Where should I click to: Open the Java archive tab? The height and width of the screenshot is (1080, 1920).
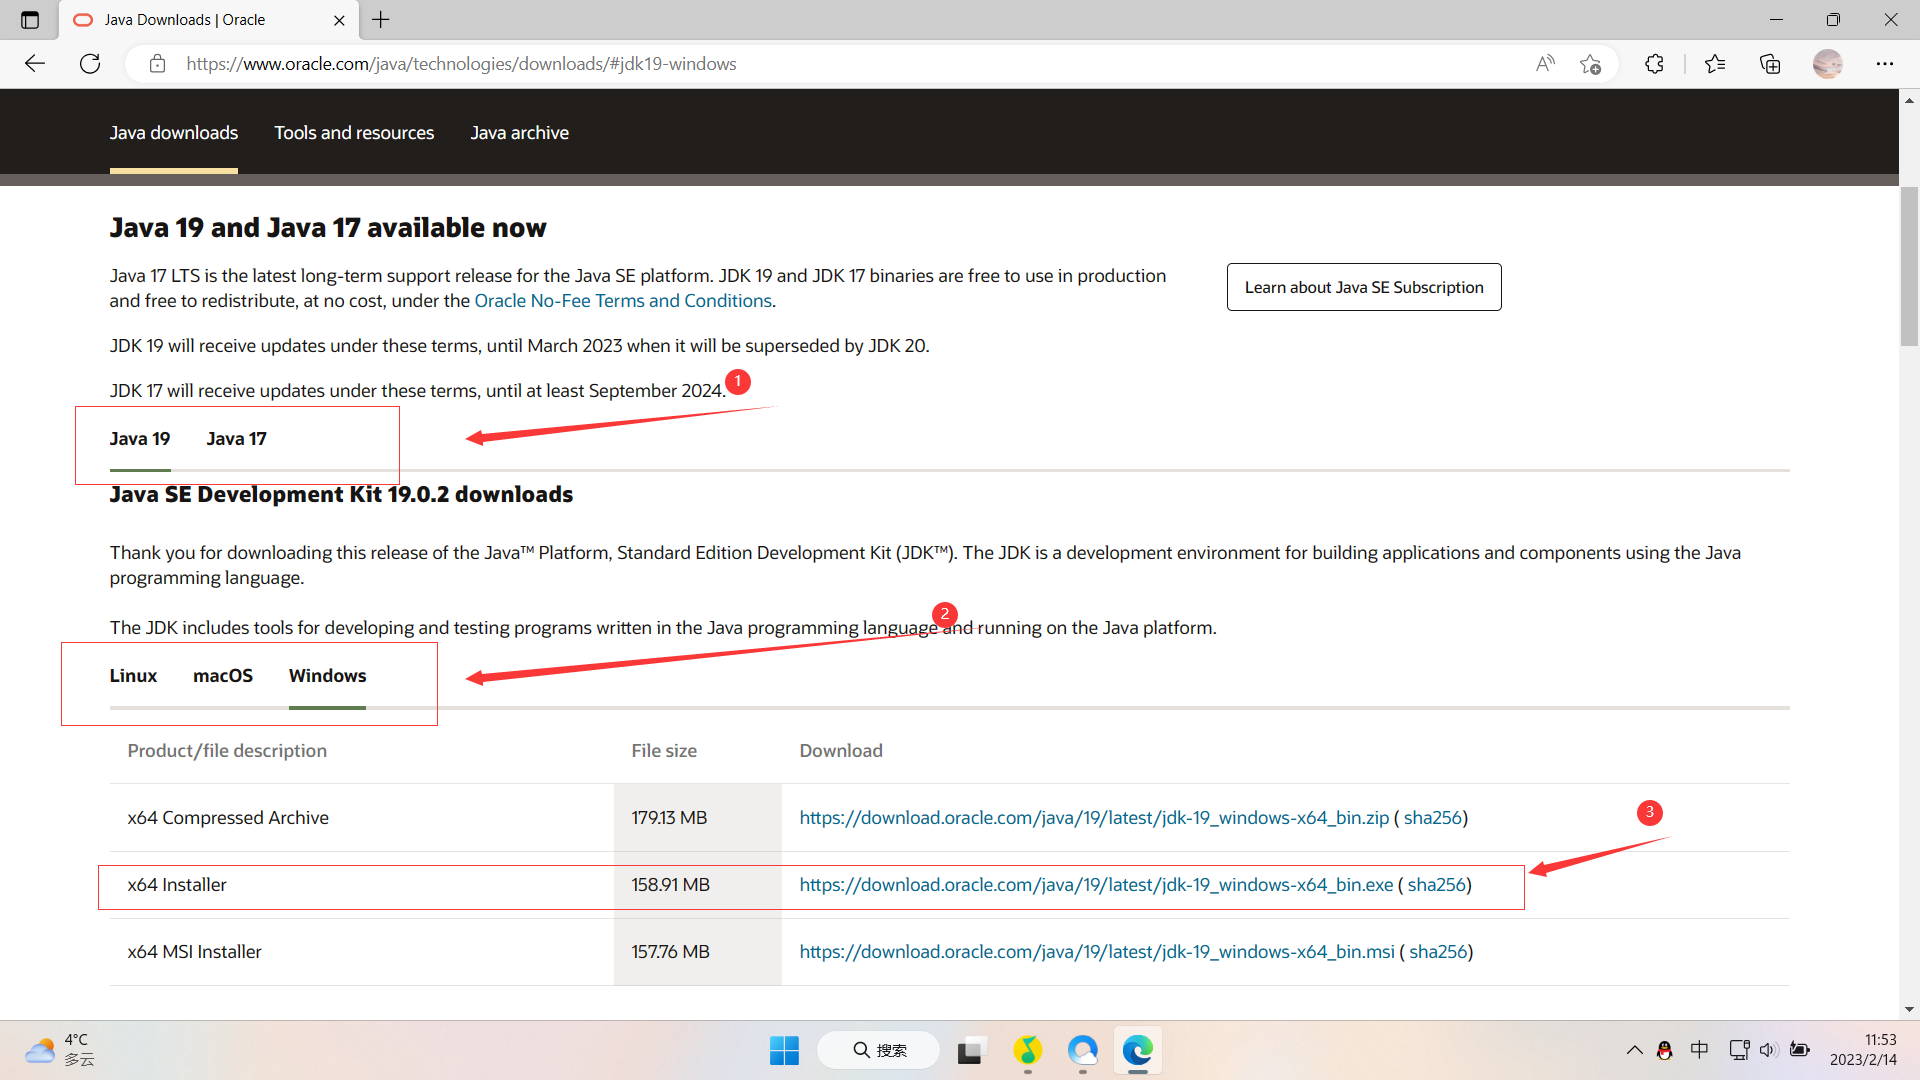tap(519, 133)
